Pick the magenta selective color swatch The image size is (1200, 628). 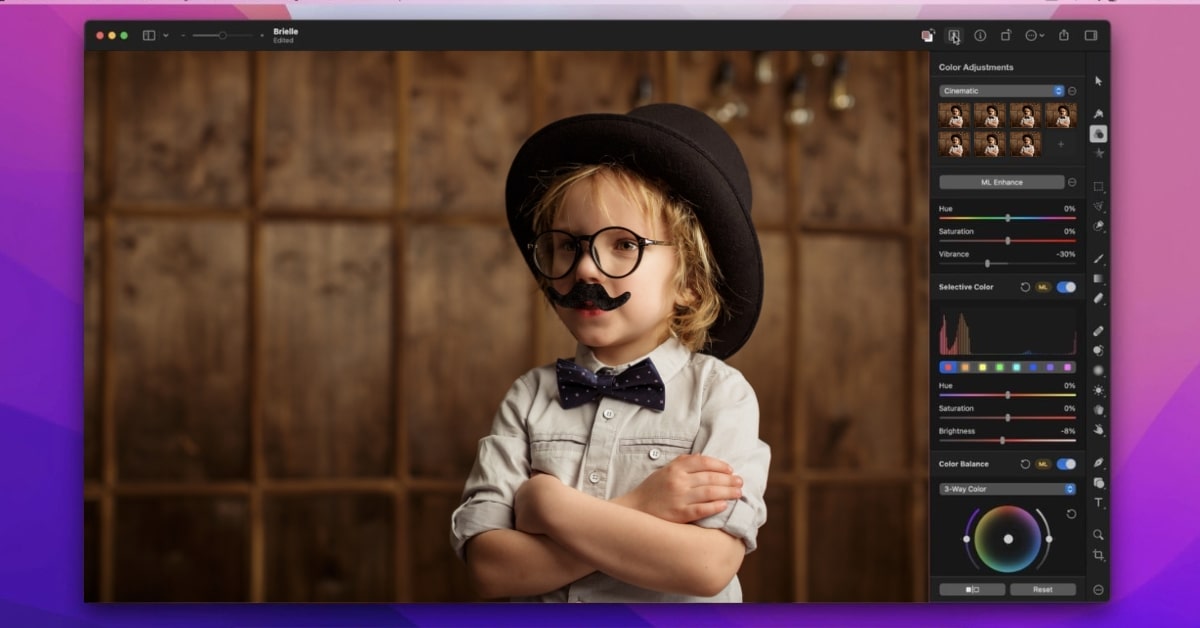click(1068, 367)
